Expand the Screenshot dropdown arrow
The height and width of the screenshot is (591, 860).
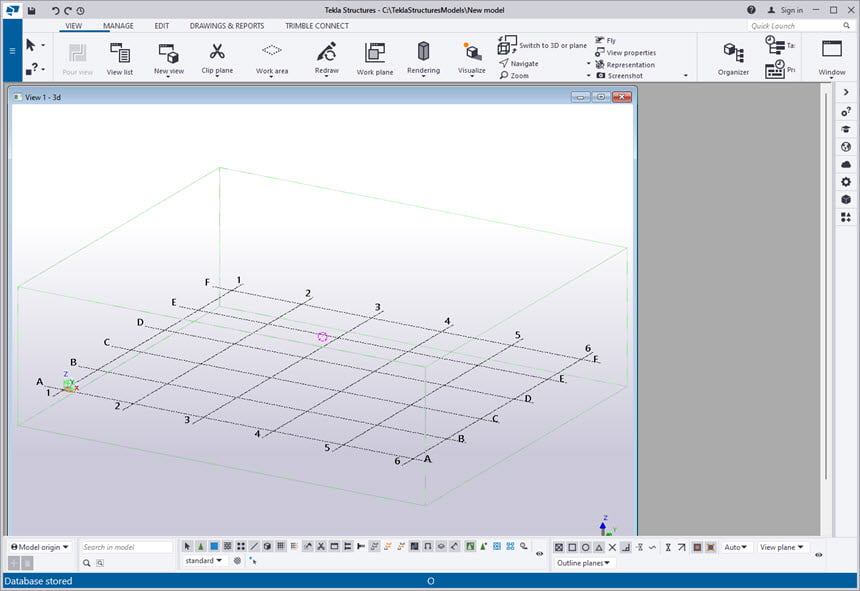(686, 76)
